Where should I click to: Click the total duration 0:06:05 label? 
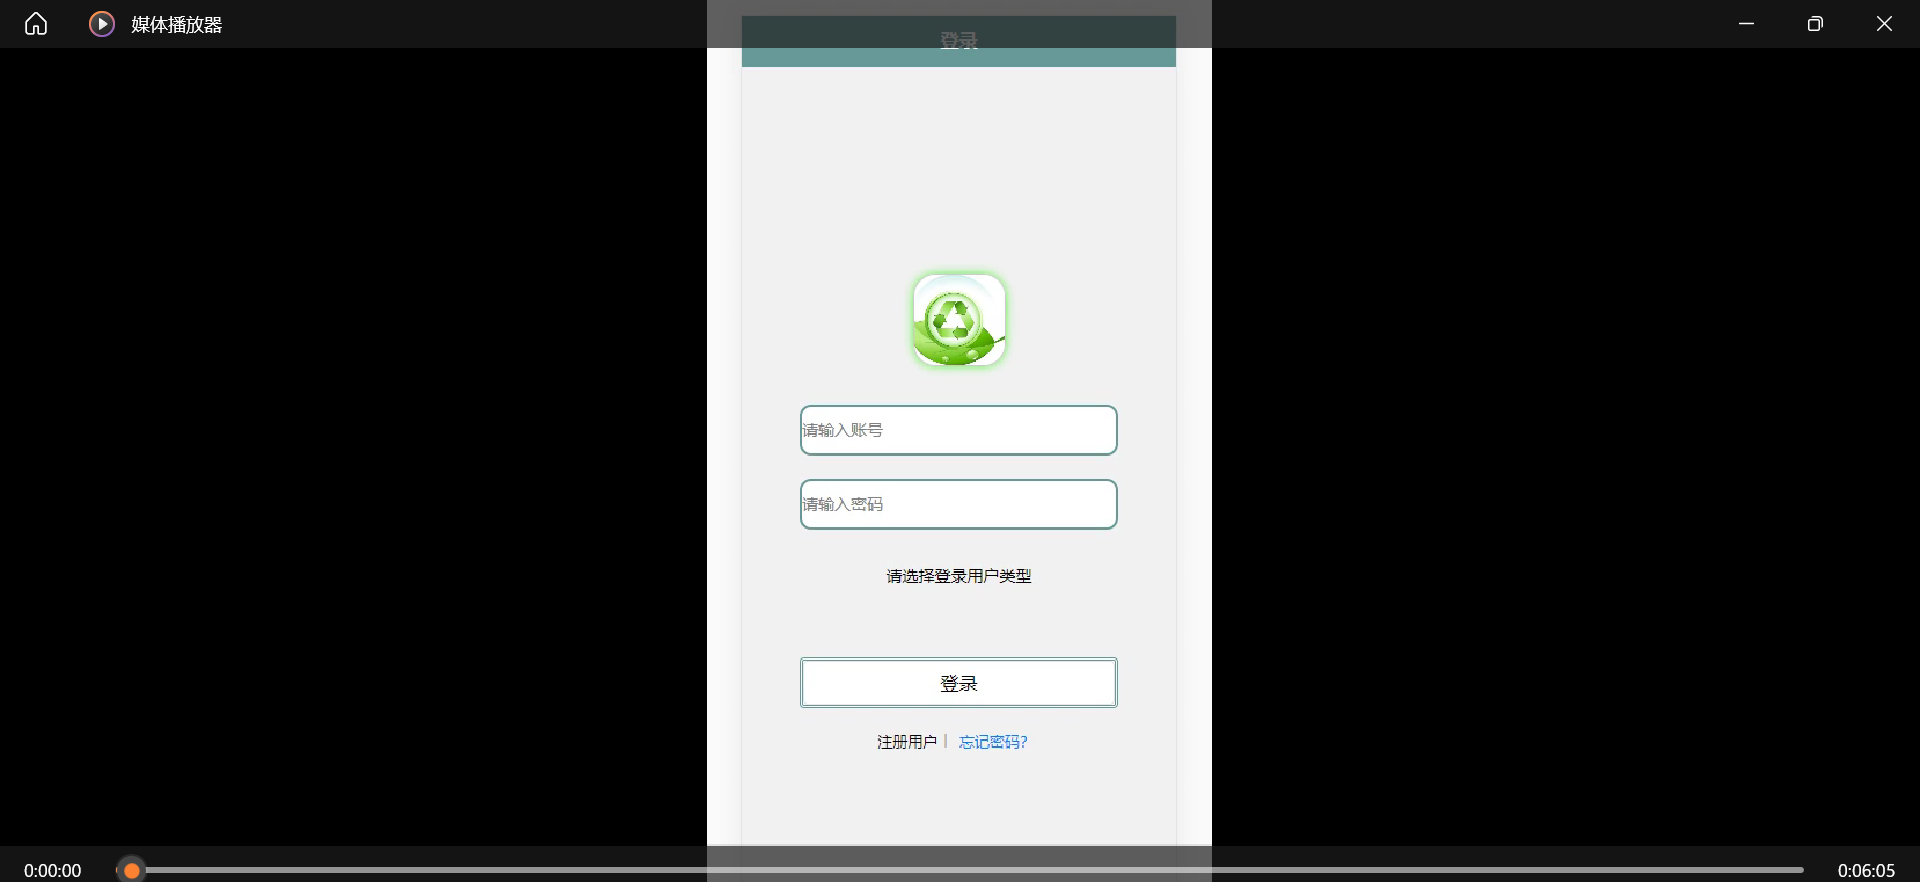[1866, 871]
